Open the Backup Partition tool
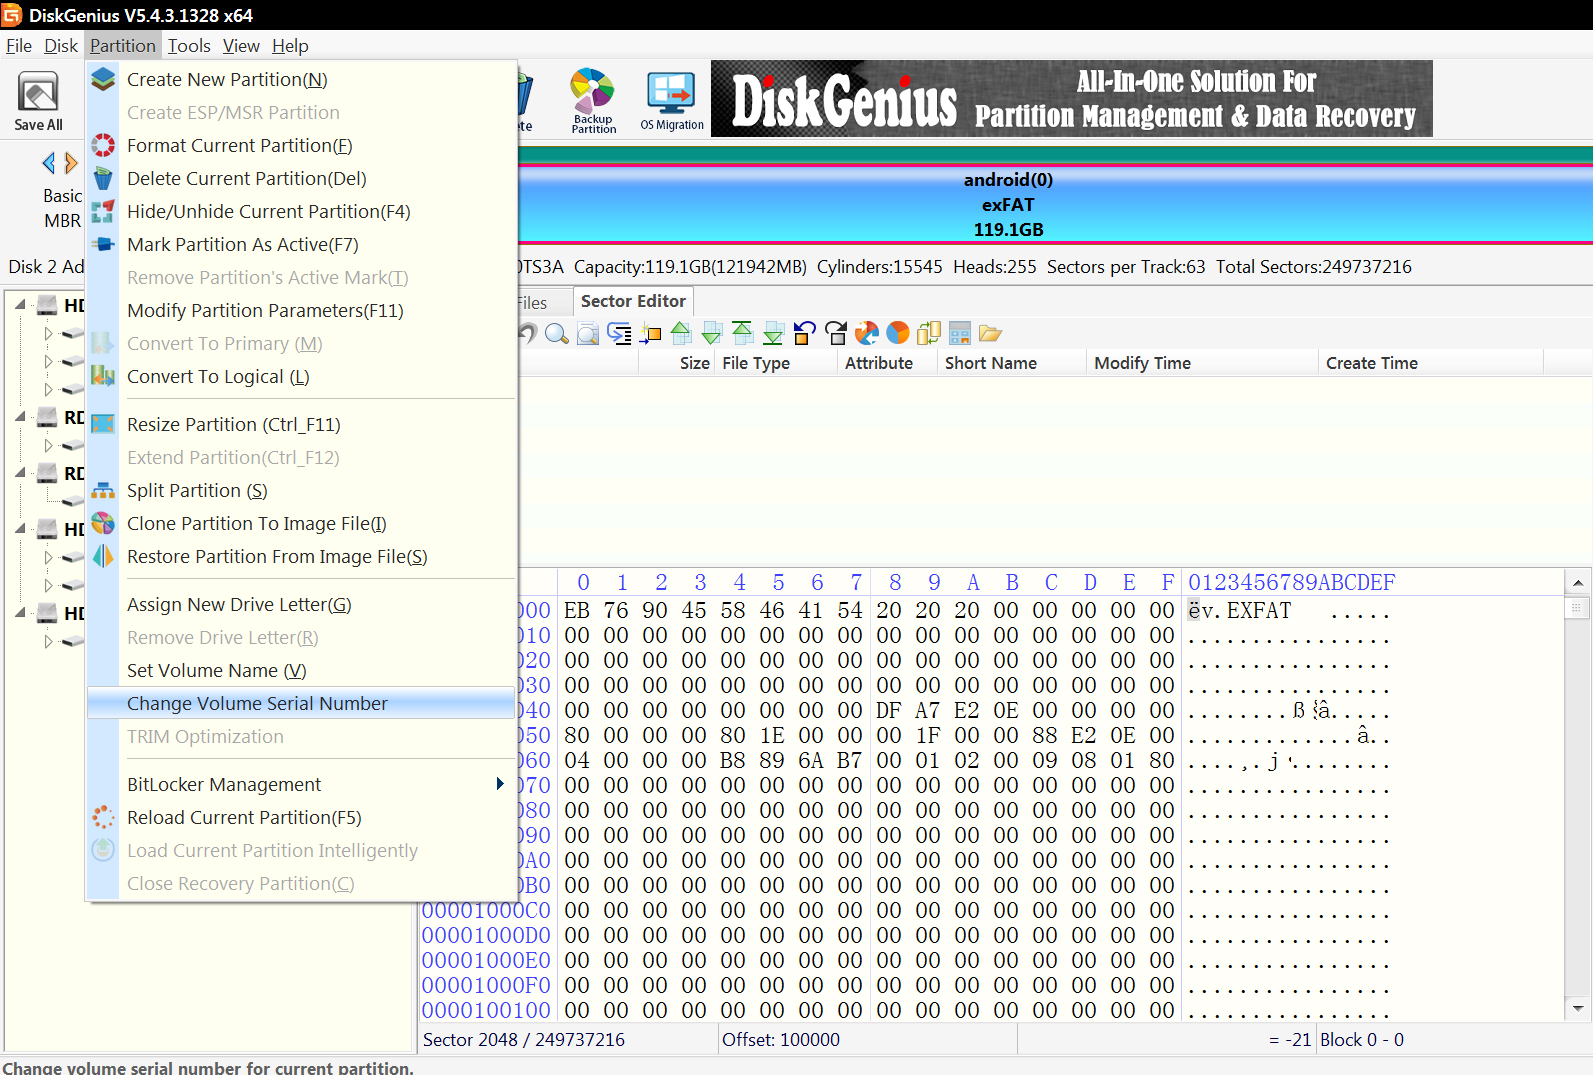This screenshot has height=1075, width=1593. point(593,100)
